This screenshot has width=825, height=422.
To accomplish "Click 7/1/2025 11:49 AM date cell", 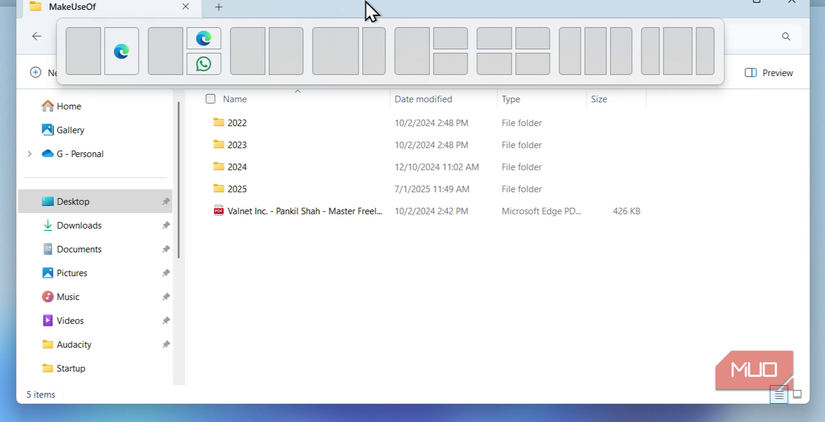I will click(432, 189).
